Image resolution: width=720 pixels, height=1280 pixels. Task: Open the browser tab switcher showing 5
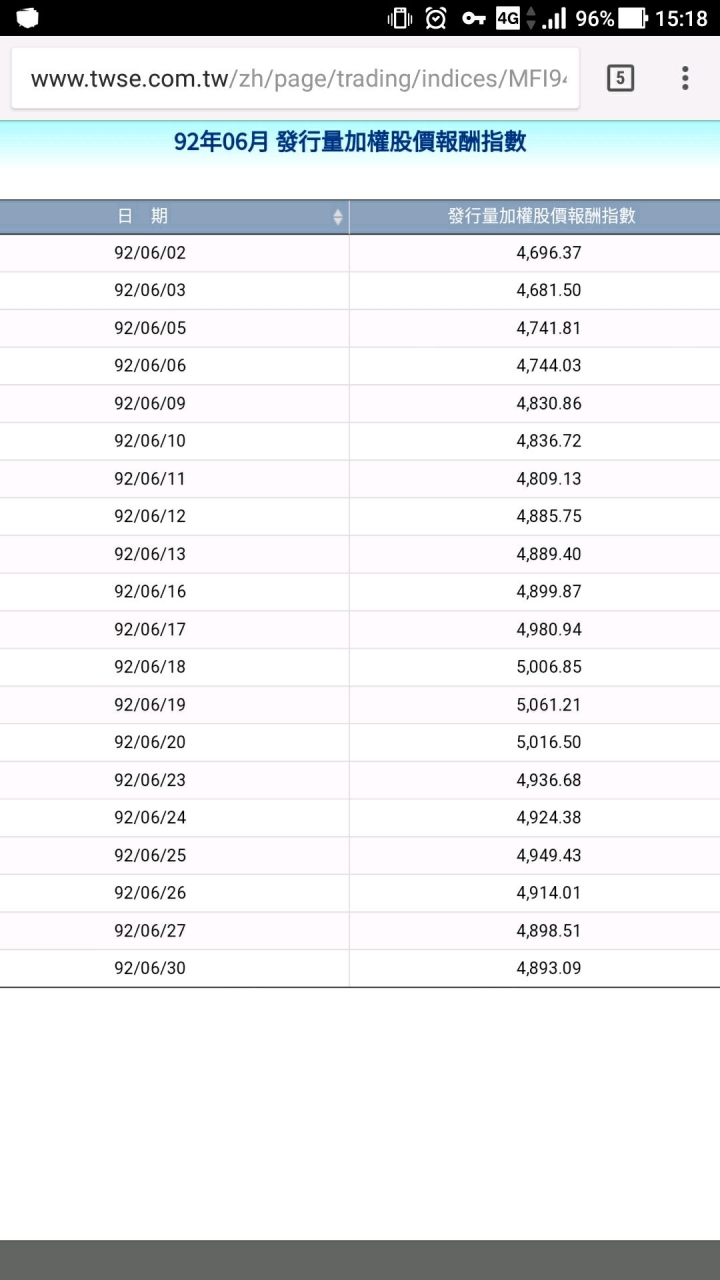(620, 78)
